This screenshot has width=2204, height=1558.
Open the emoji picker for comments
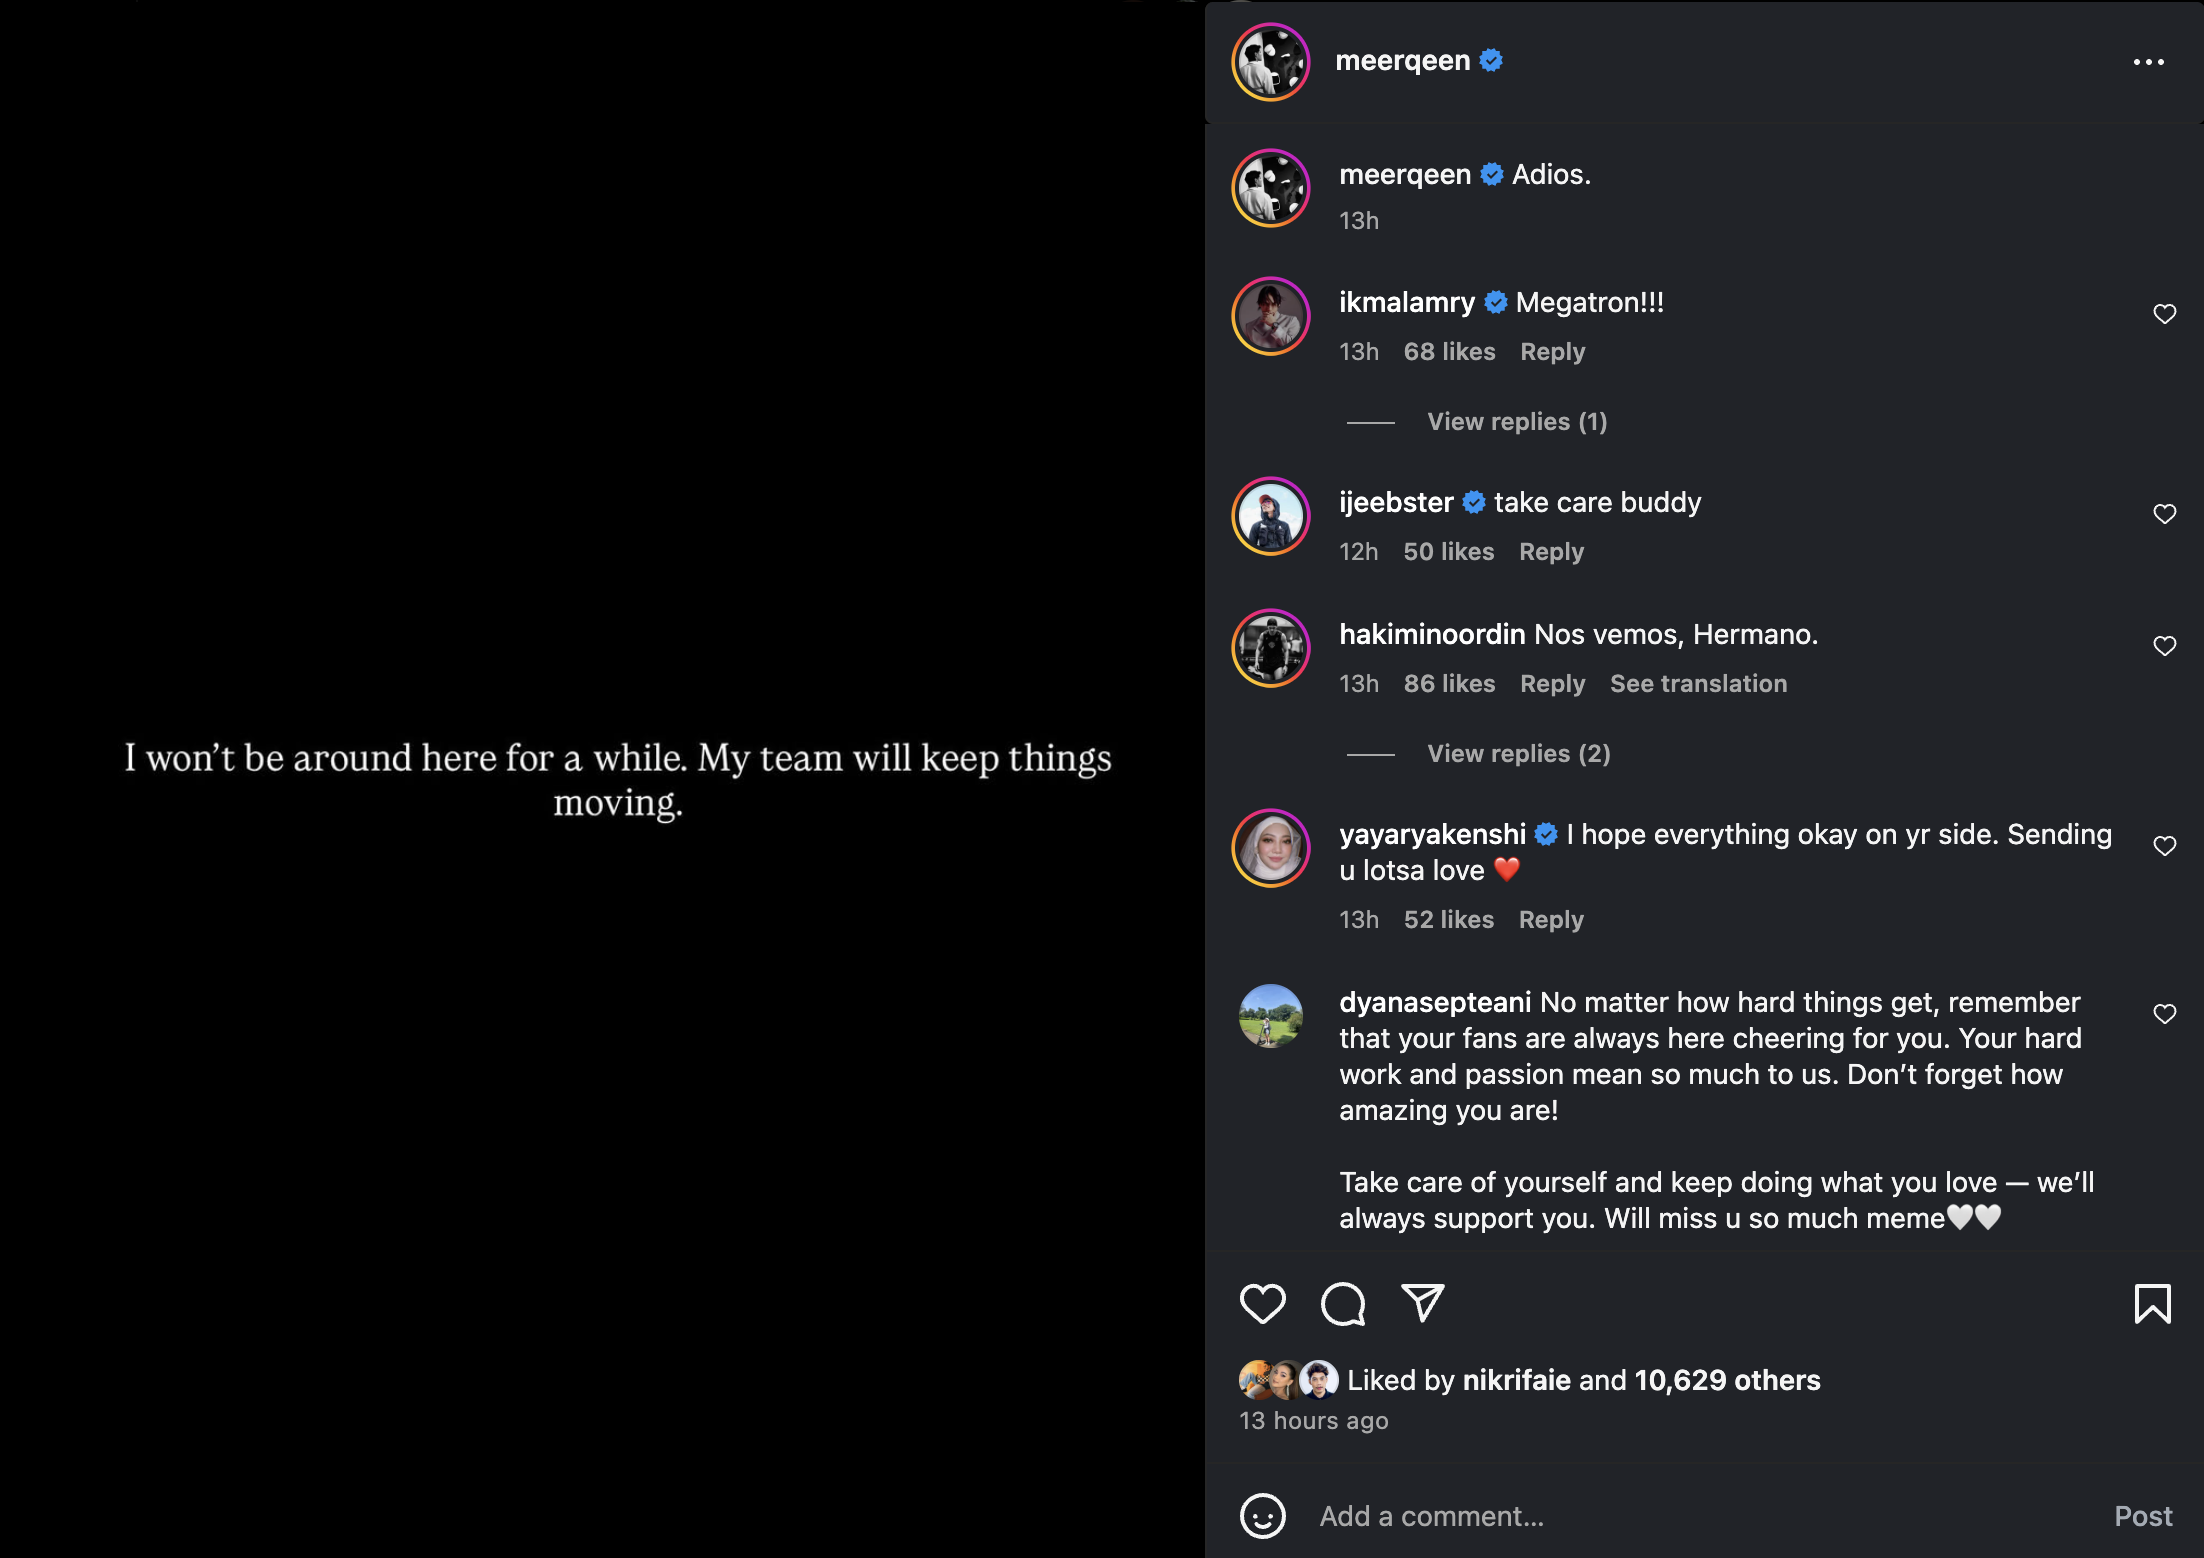1262,1516
